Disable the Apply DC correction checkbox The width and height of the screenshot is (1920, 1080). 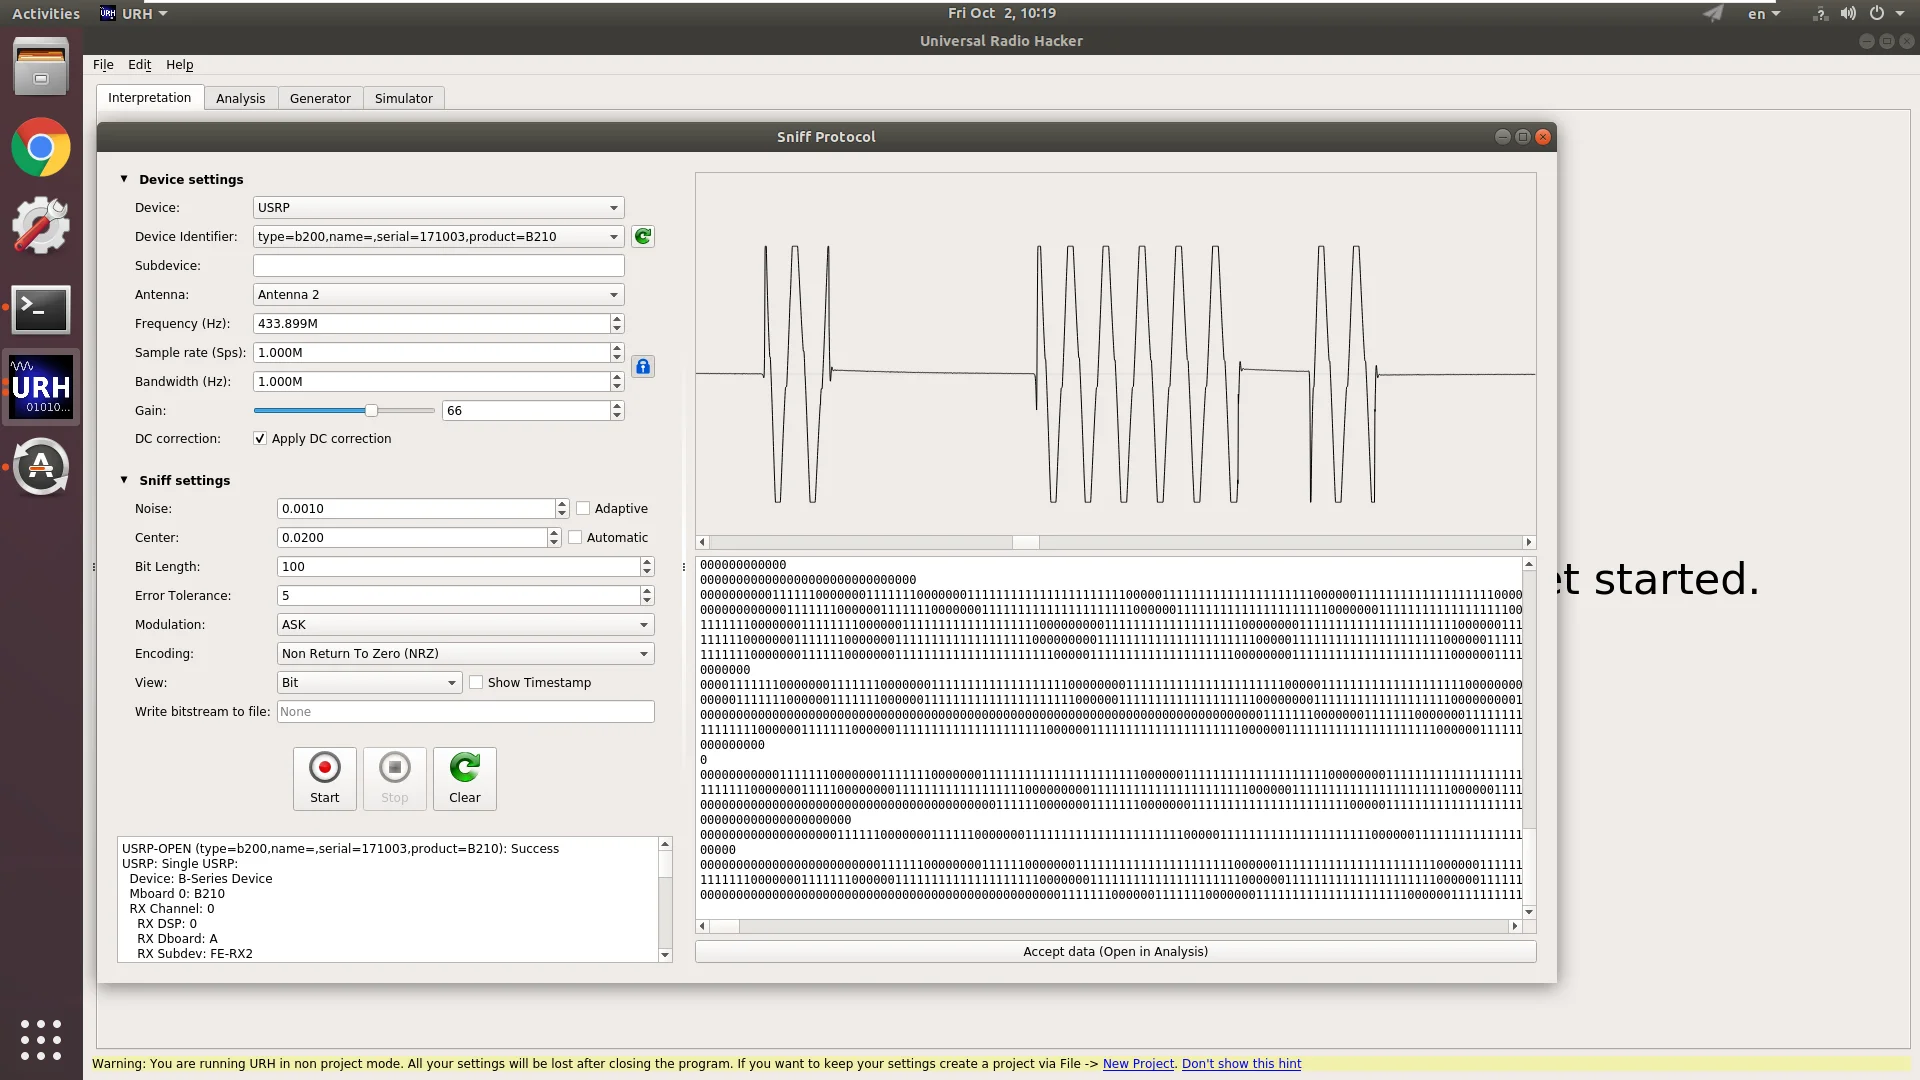[x=260, y=439]
